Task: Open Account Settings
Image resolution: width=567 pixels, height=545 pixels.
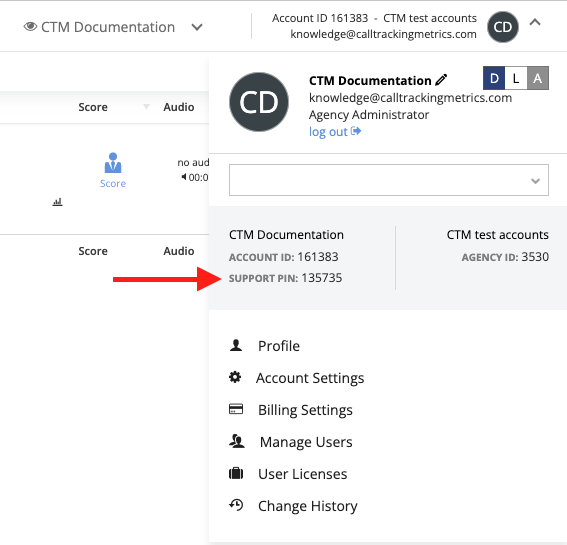Action: pyautogui.click(x=310, y=378)
